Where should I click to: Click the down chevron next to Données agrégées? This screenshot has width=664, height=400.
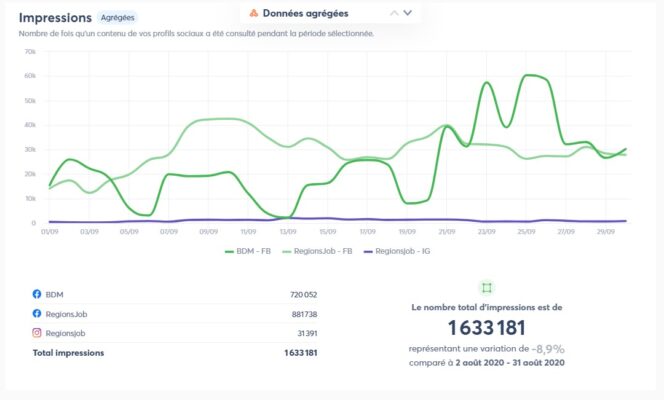408,13
